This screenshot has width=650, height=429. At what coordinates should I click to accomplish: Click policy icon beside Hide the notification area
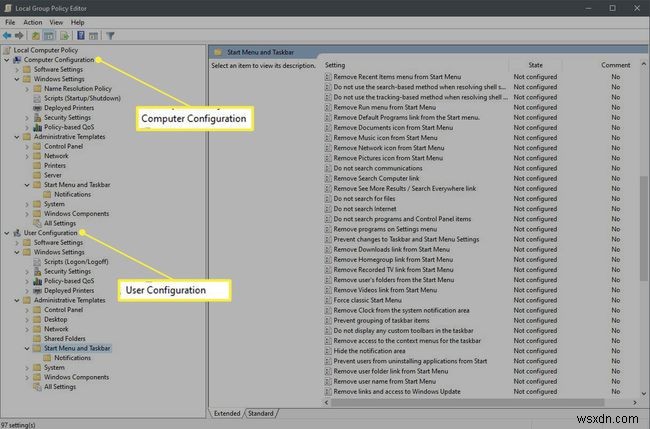(328, 351)
